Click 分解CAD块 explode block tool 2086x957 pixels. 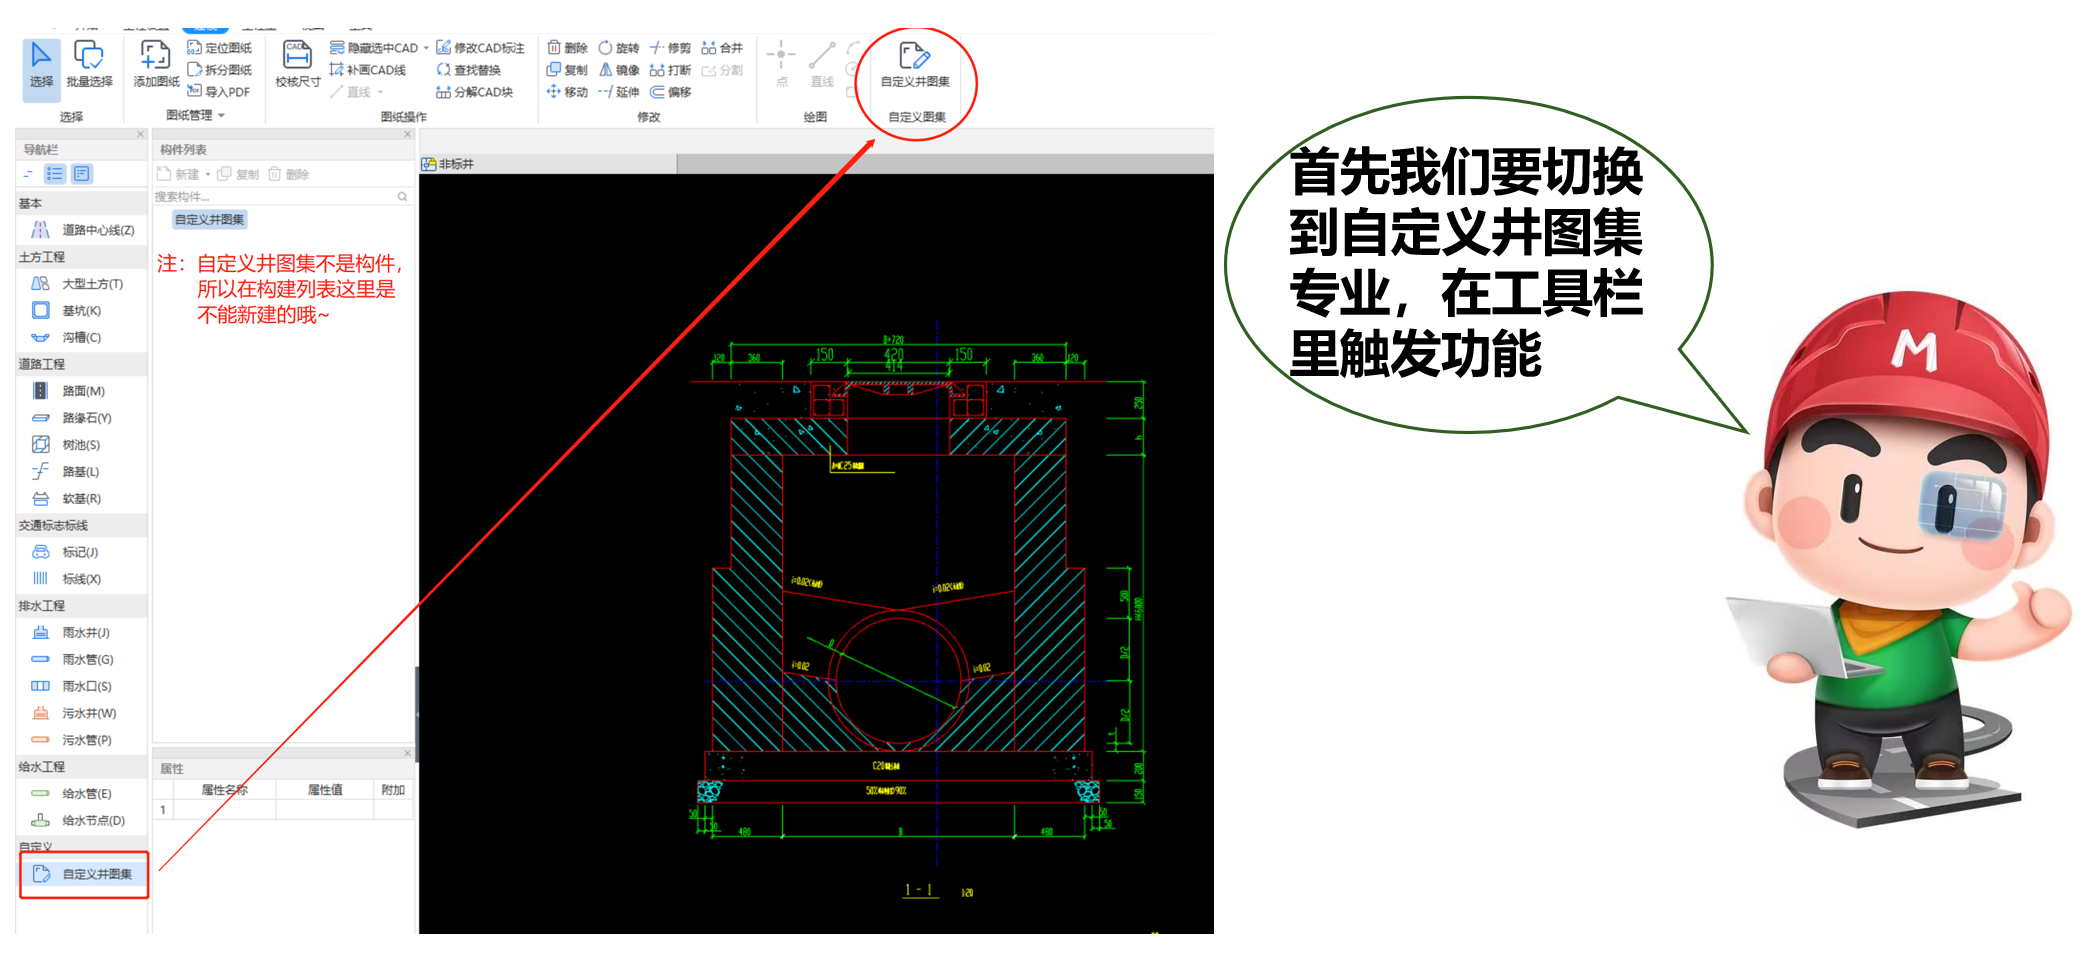tap(474, 92)
